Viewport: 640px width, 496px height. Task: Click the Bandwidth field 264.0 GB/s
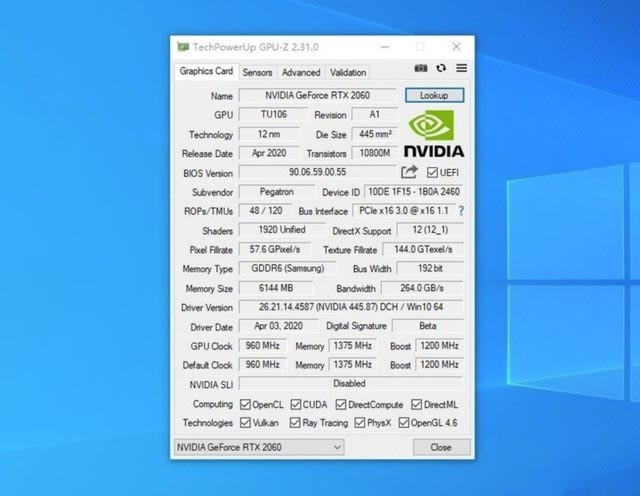422,288
